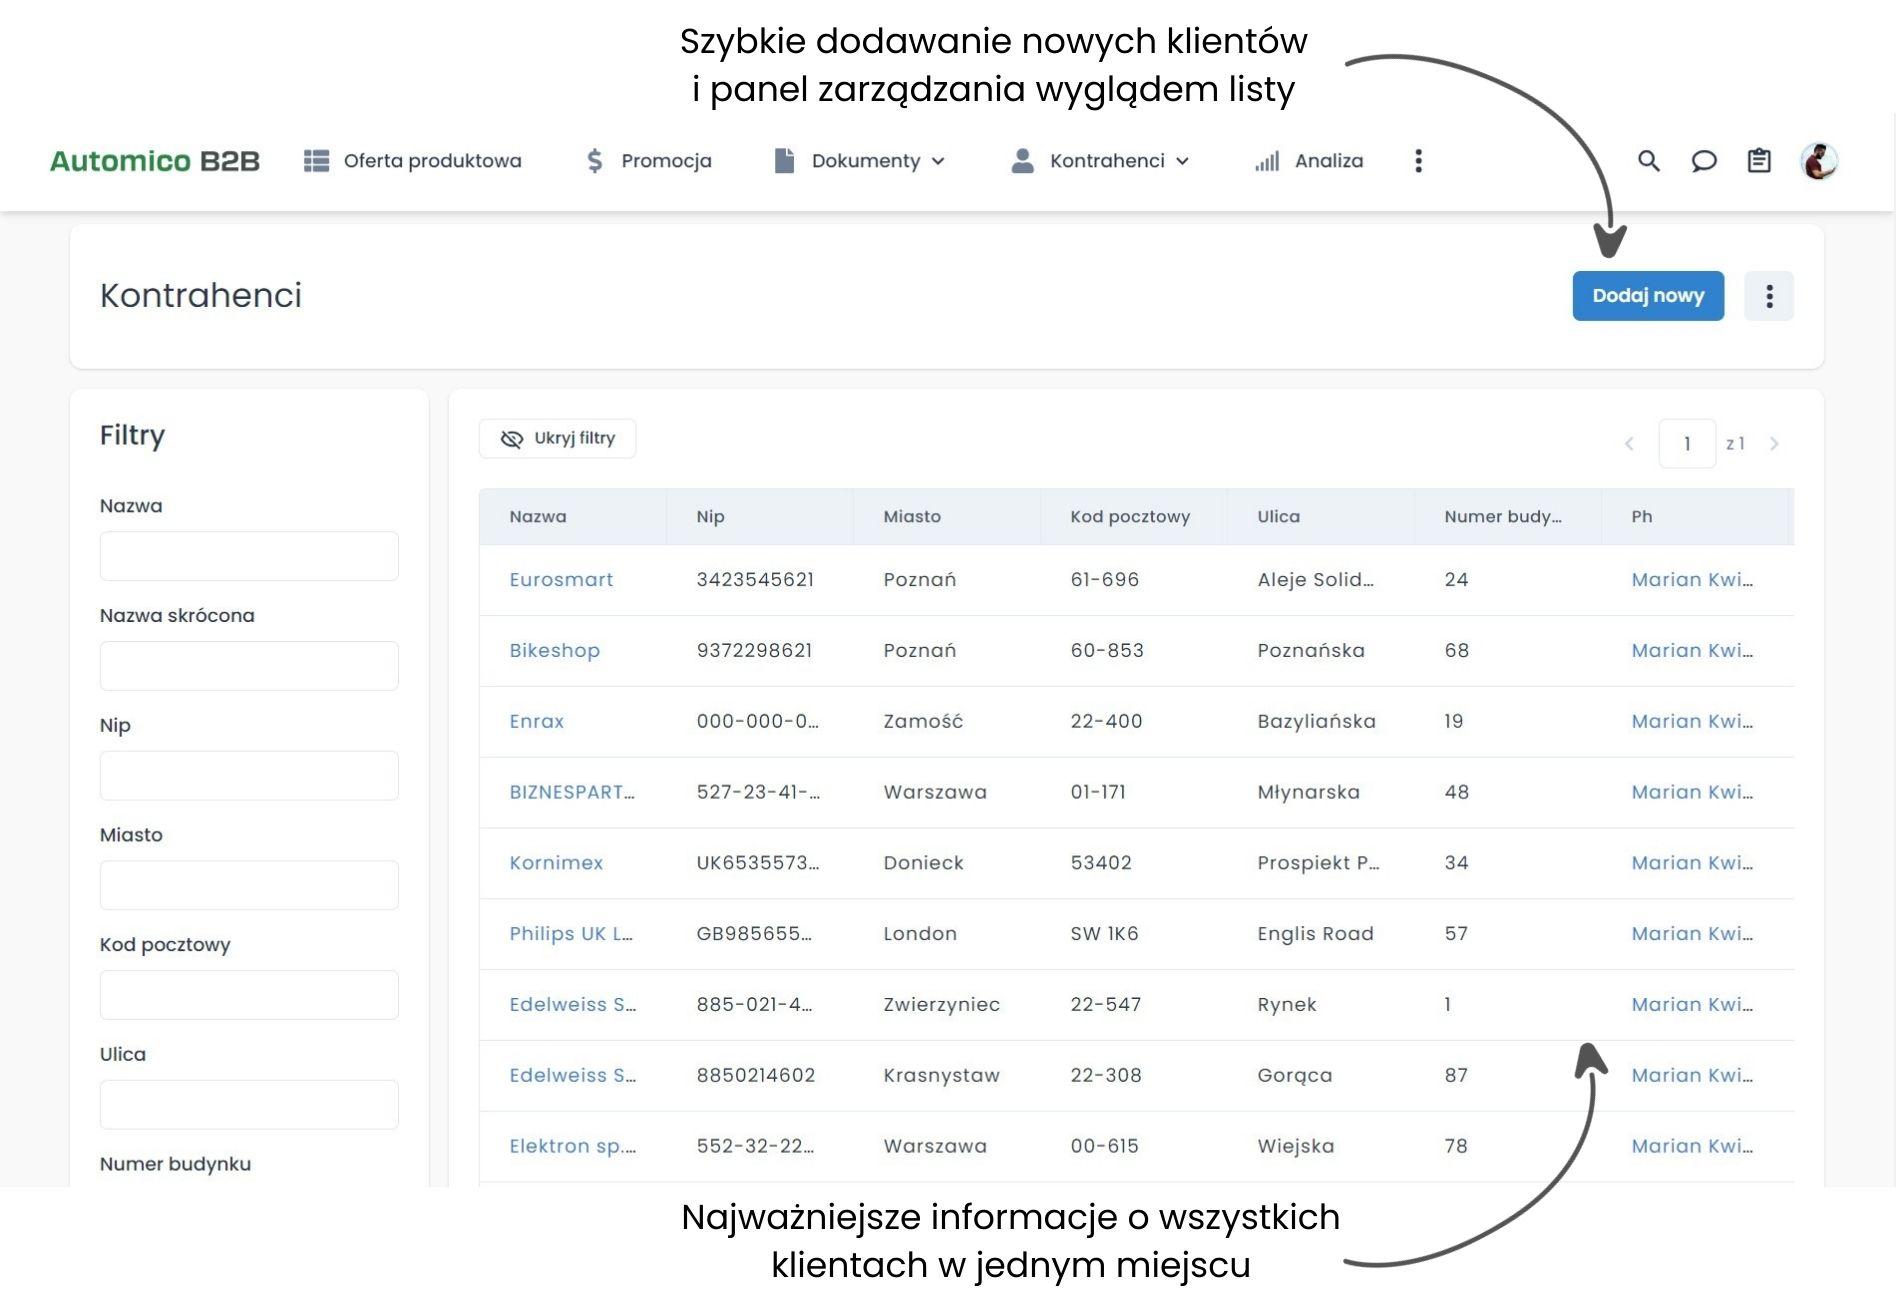Go to previous page with left chevron
The image size is (1896, 1300).
point(1629,444)
